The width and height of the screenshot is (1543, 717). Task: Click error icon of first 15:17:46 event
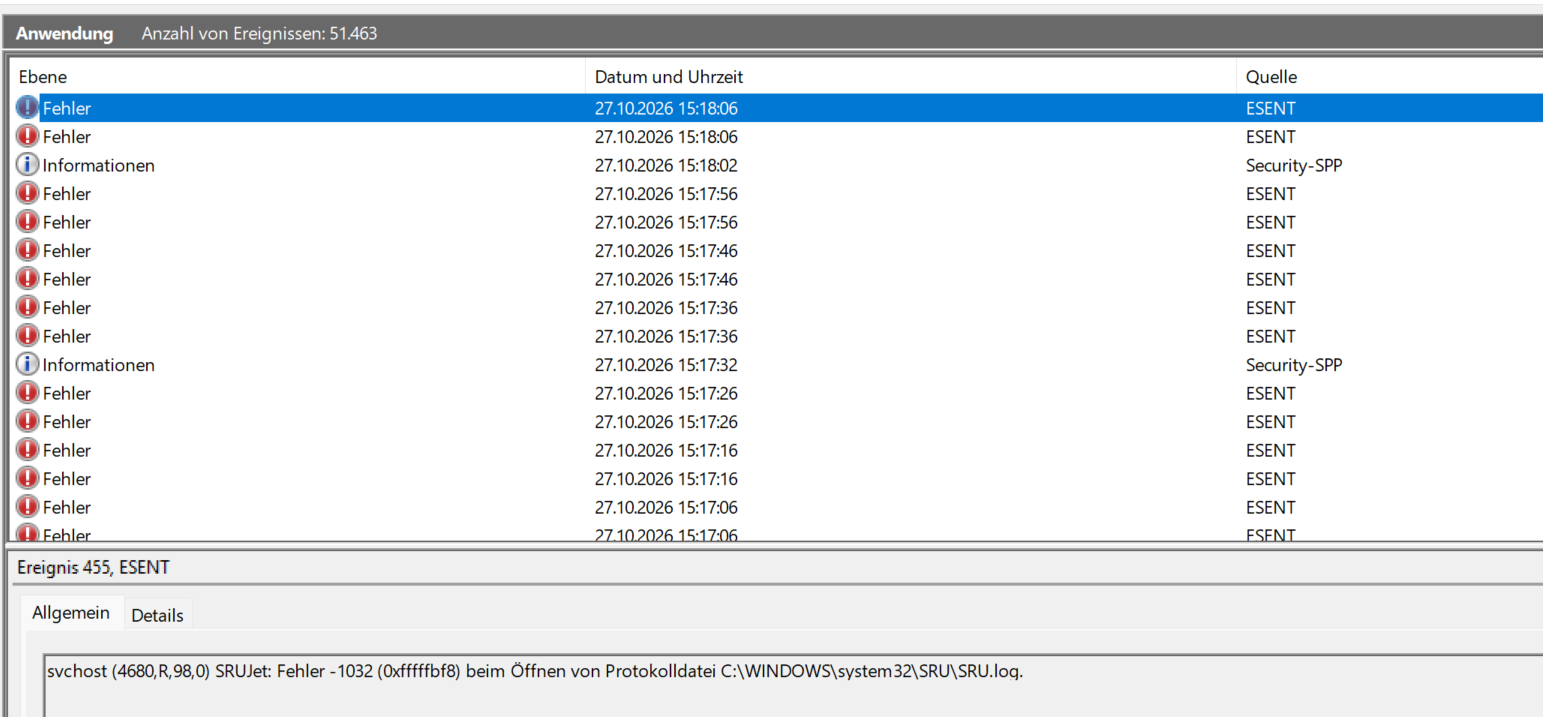(x=28, y=251)
